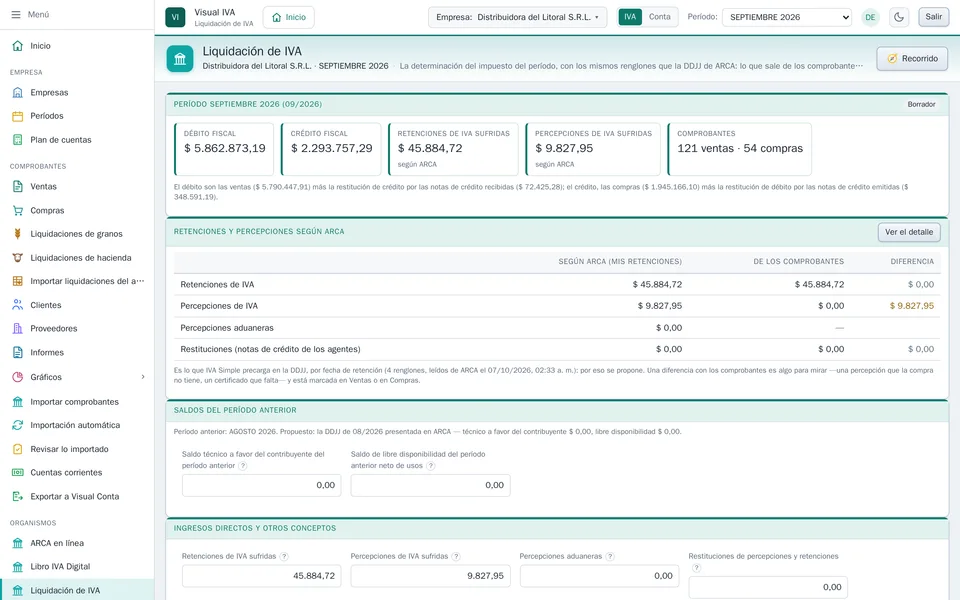Screen dimensions: 960x600
Task: Click the Percepciones de IVA difference $ 9.827,95
Action: pyautogui.click(x=912, y=306)
